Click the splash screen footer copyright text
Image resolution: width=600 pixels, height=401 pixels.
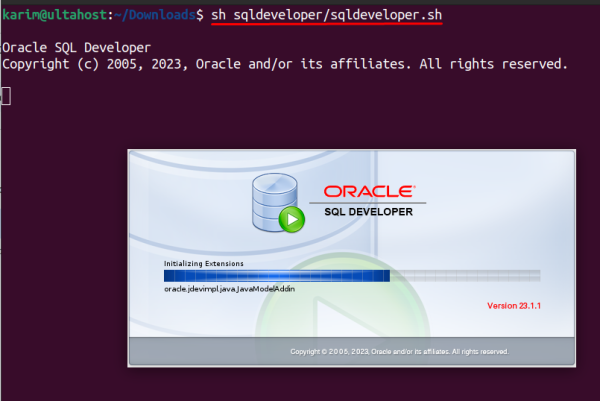399,351
